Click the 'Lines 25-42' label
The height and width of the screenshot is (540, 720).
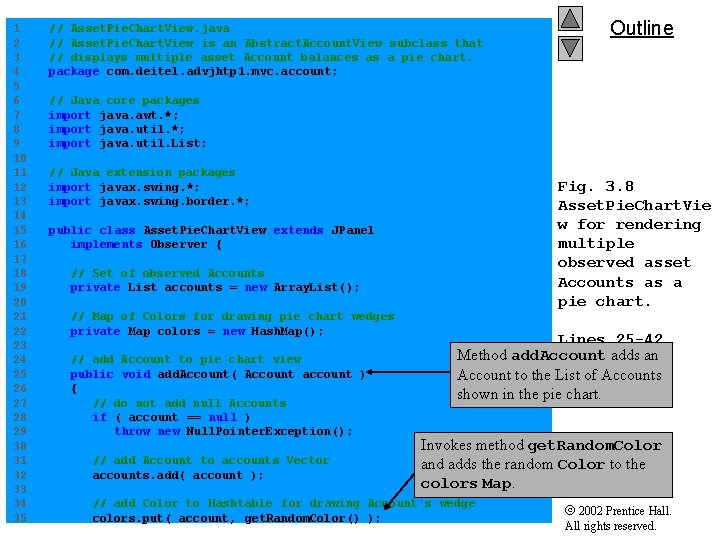[x=610, y=338]
